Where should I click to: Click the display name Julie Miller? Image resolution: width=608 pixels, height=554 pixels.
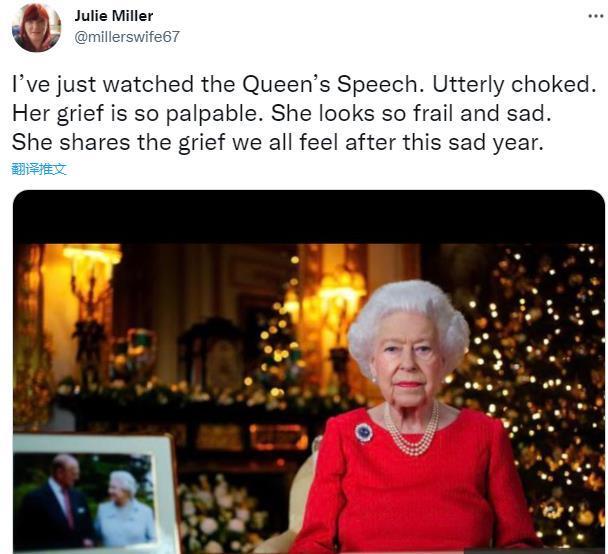[114, 16]
